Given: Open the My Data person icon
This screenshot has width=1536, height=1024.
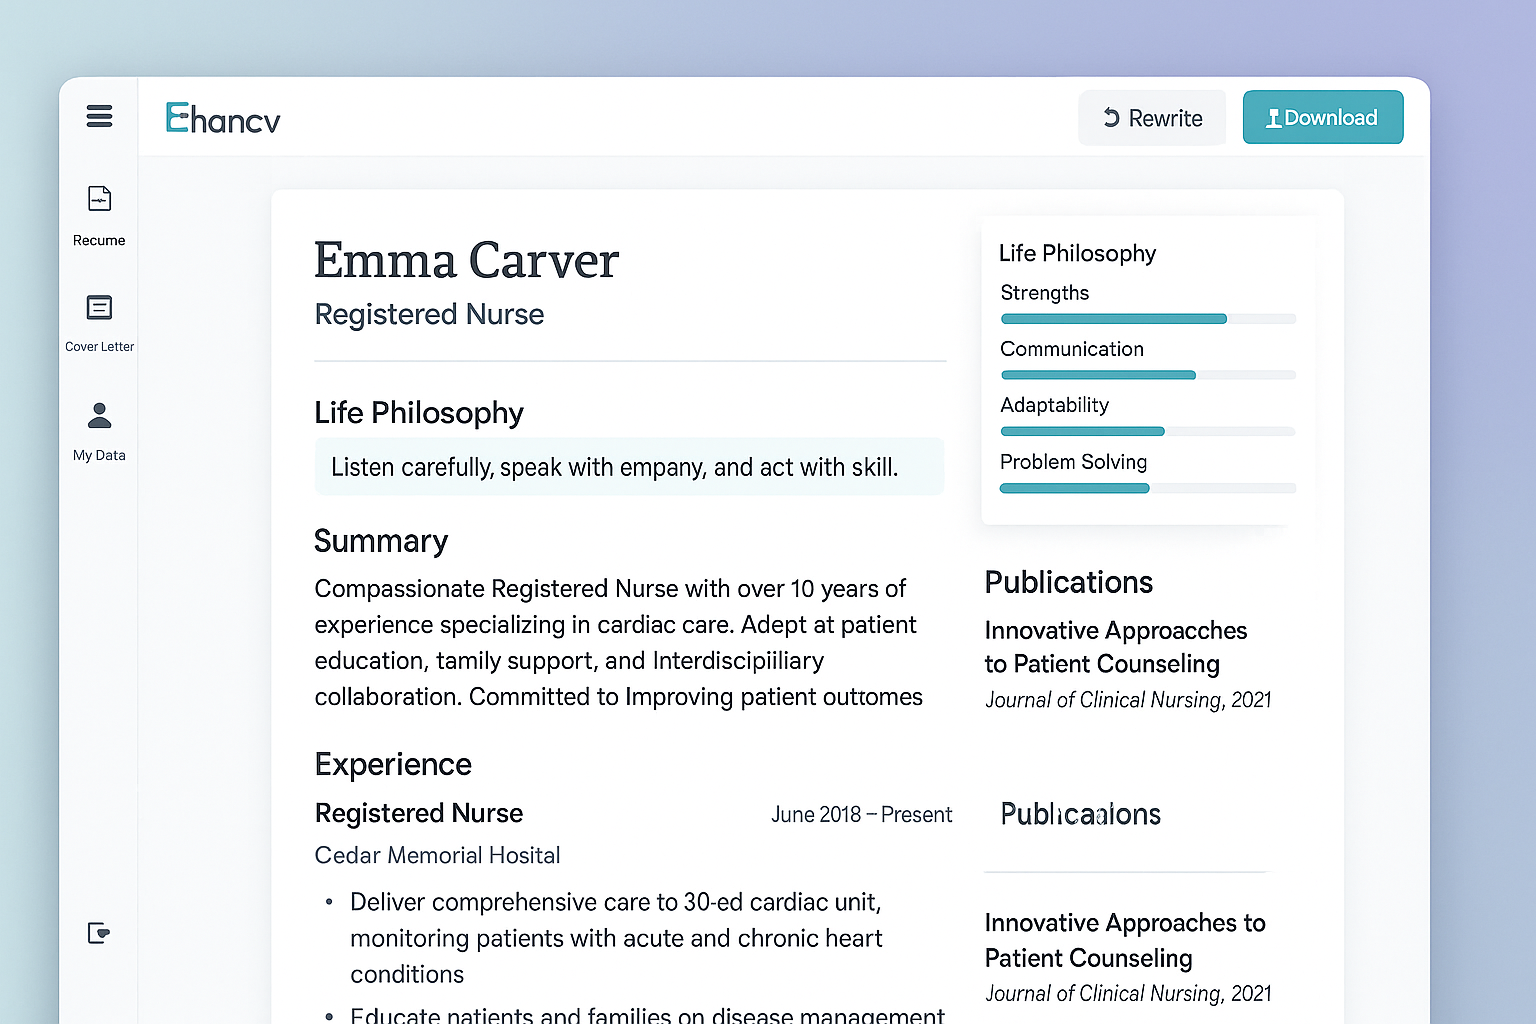Looking at the screenshot, I should coord(99,415).
